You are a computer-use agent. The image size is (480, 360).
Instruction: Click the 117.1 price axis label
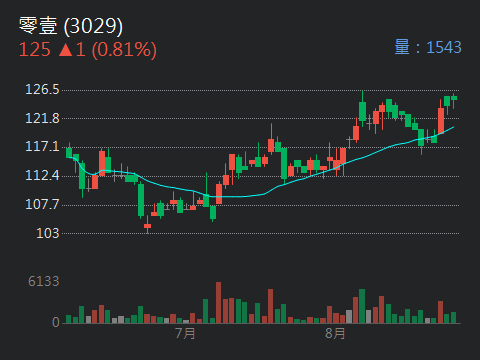[x=42, y=146]
